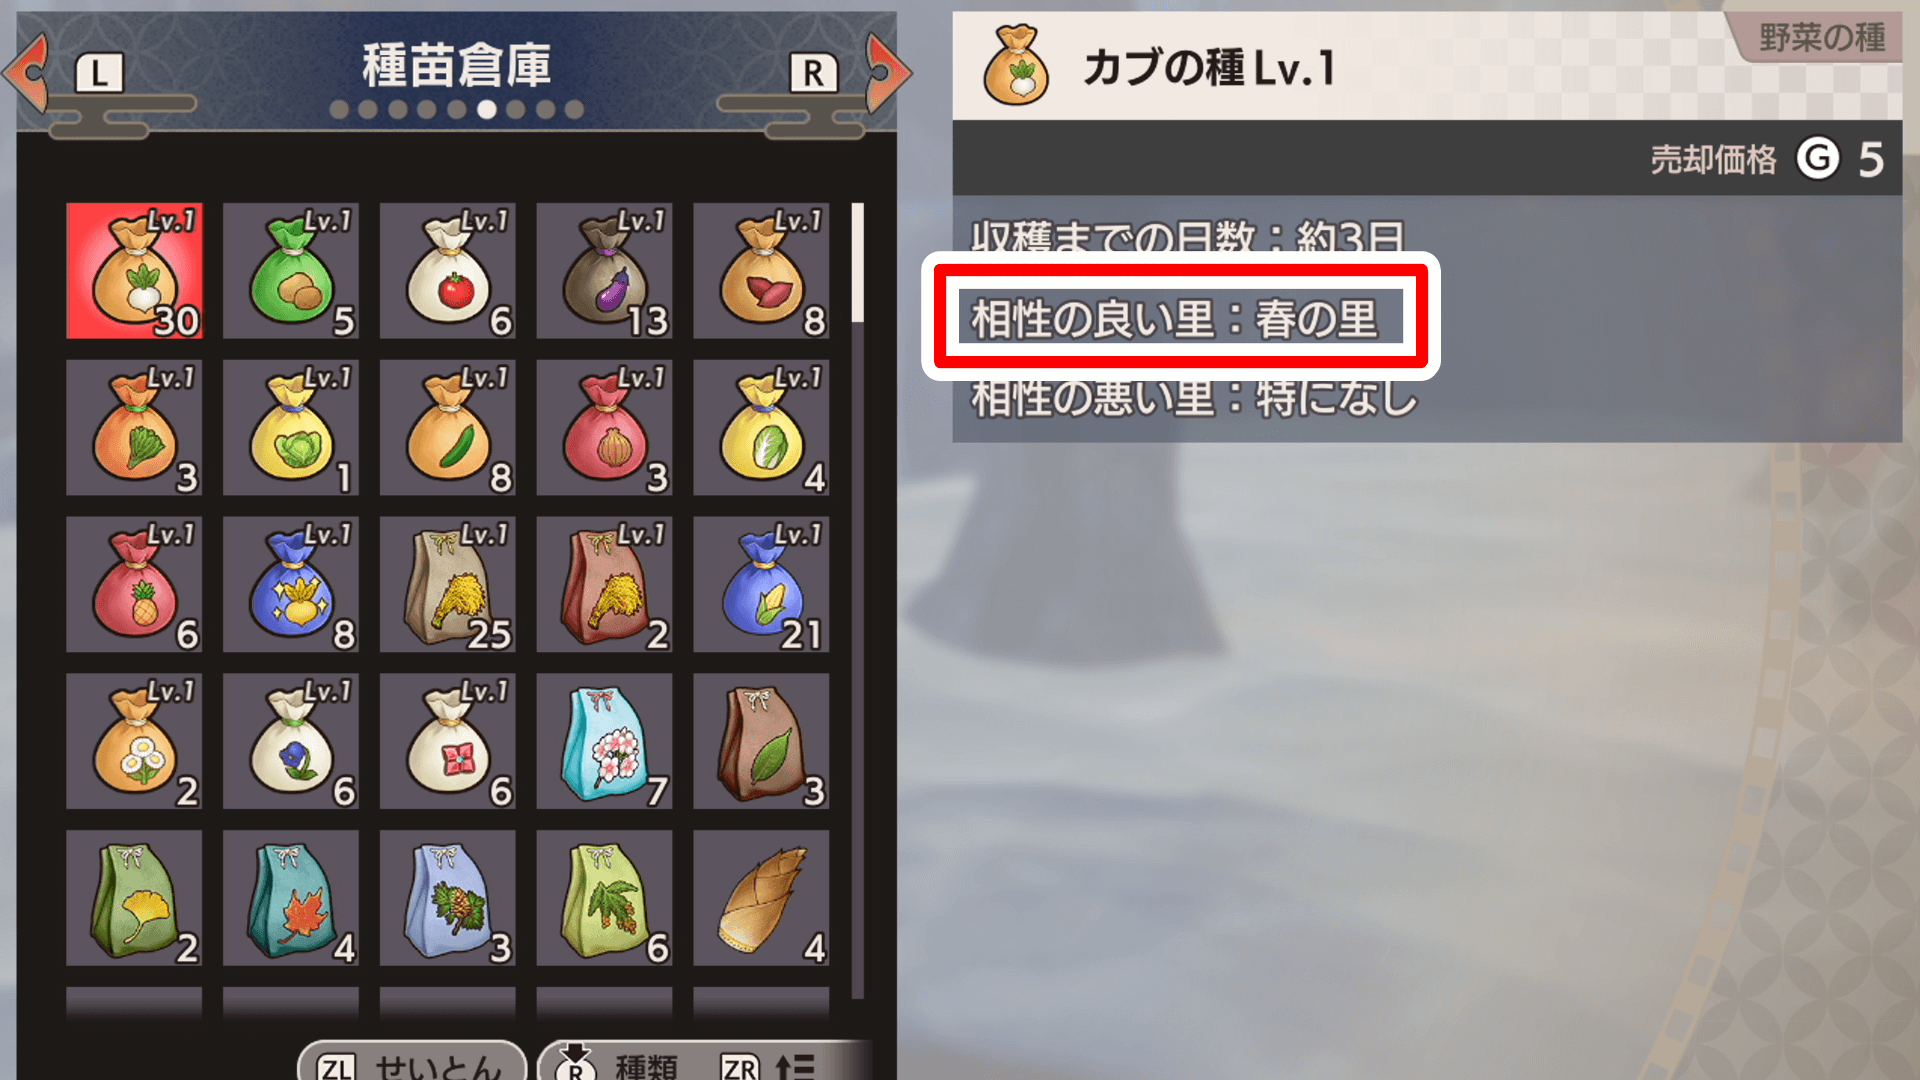Select the corn seed bag with 21
The width and height of the screenshot is (1920, 1080).
761,585
